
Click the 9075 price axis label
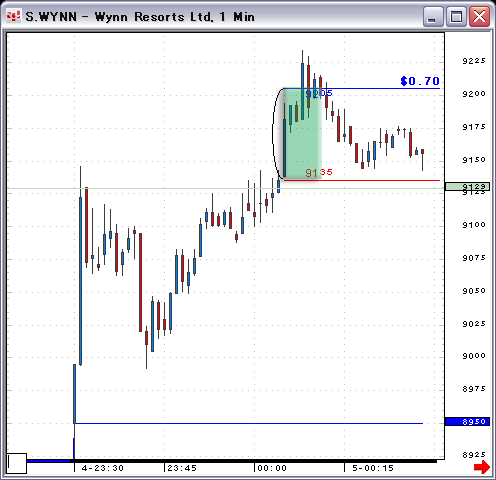[x=474, y=258]
